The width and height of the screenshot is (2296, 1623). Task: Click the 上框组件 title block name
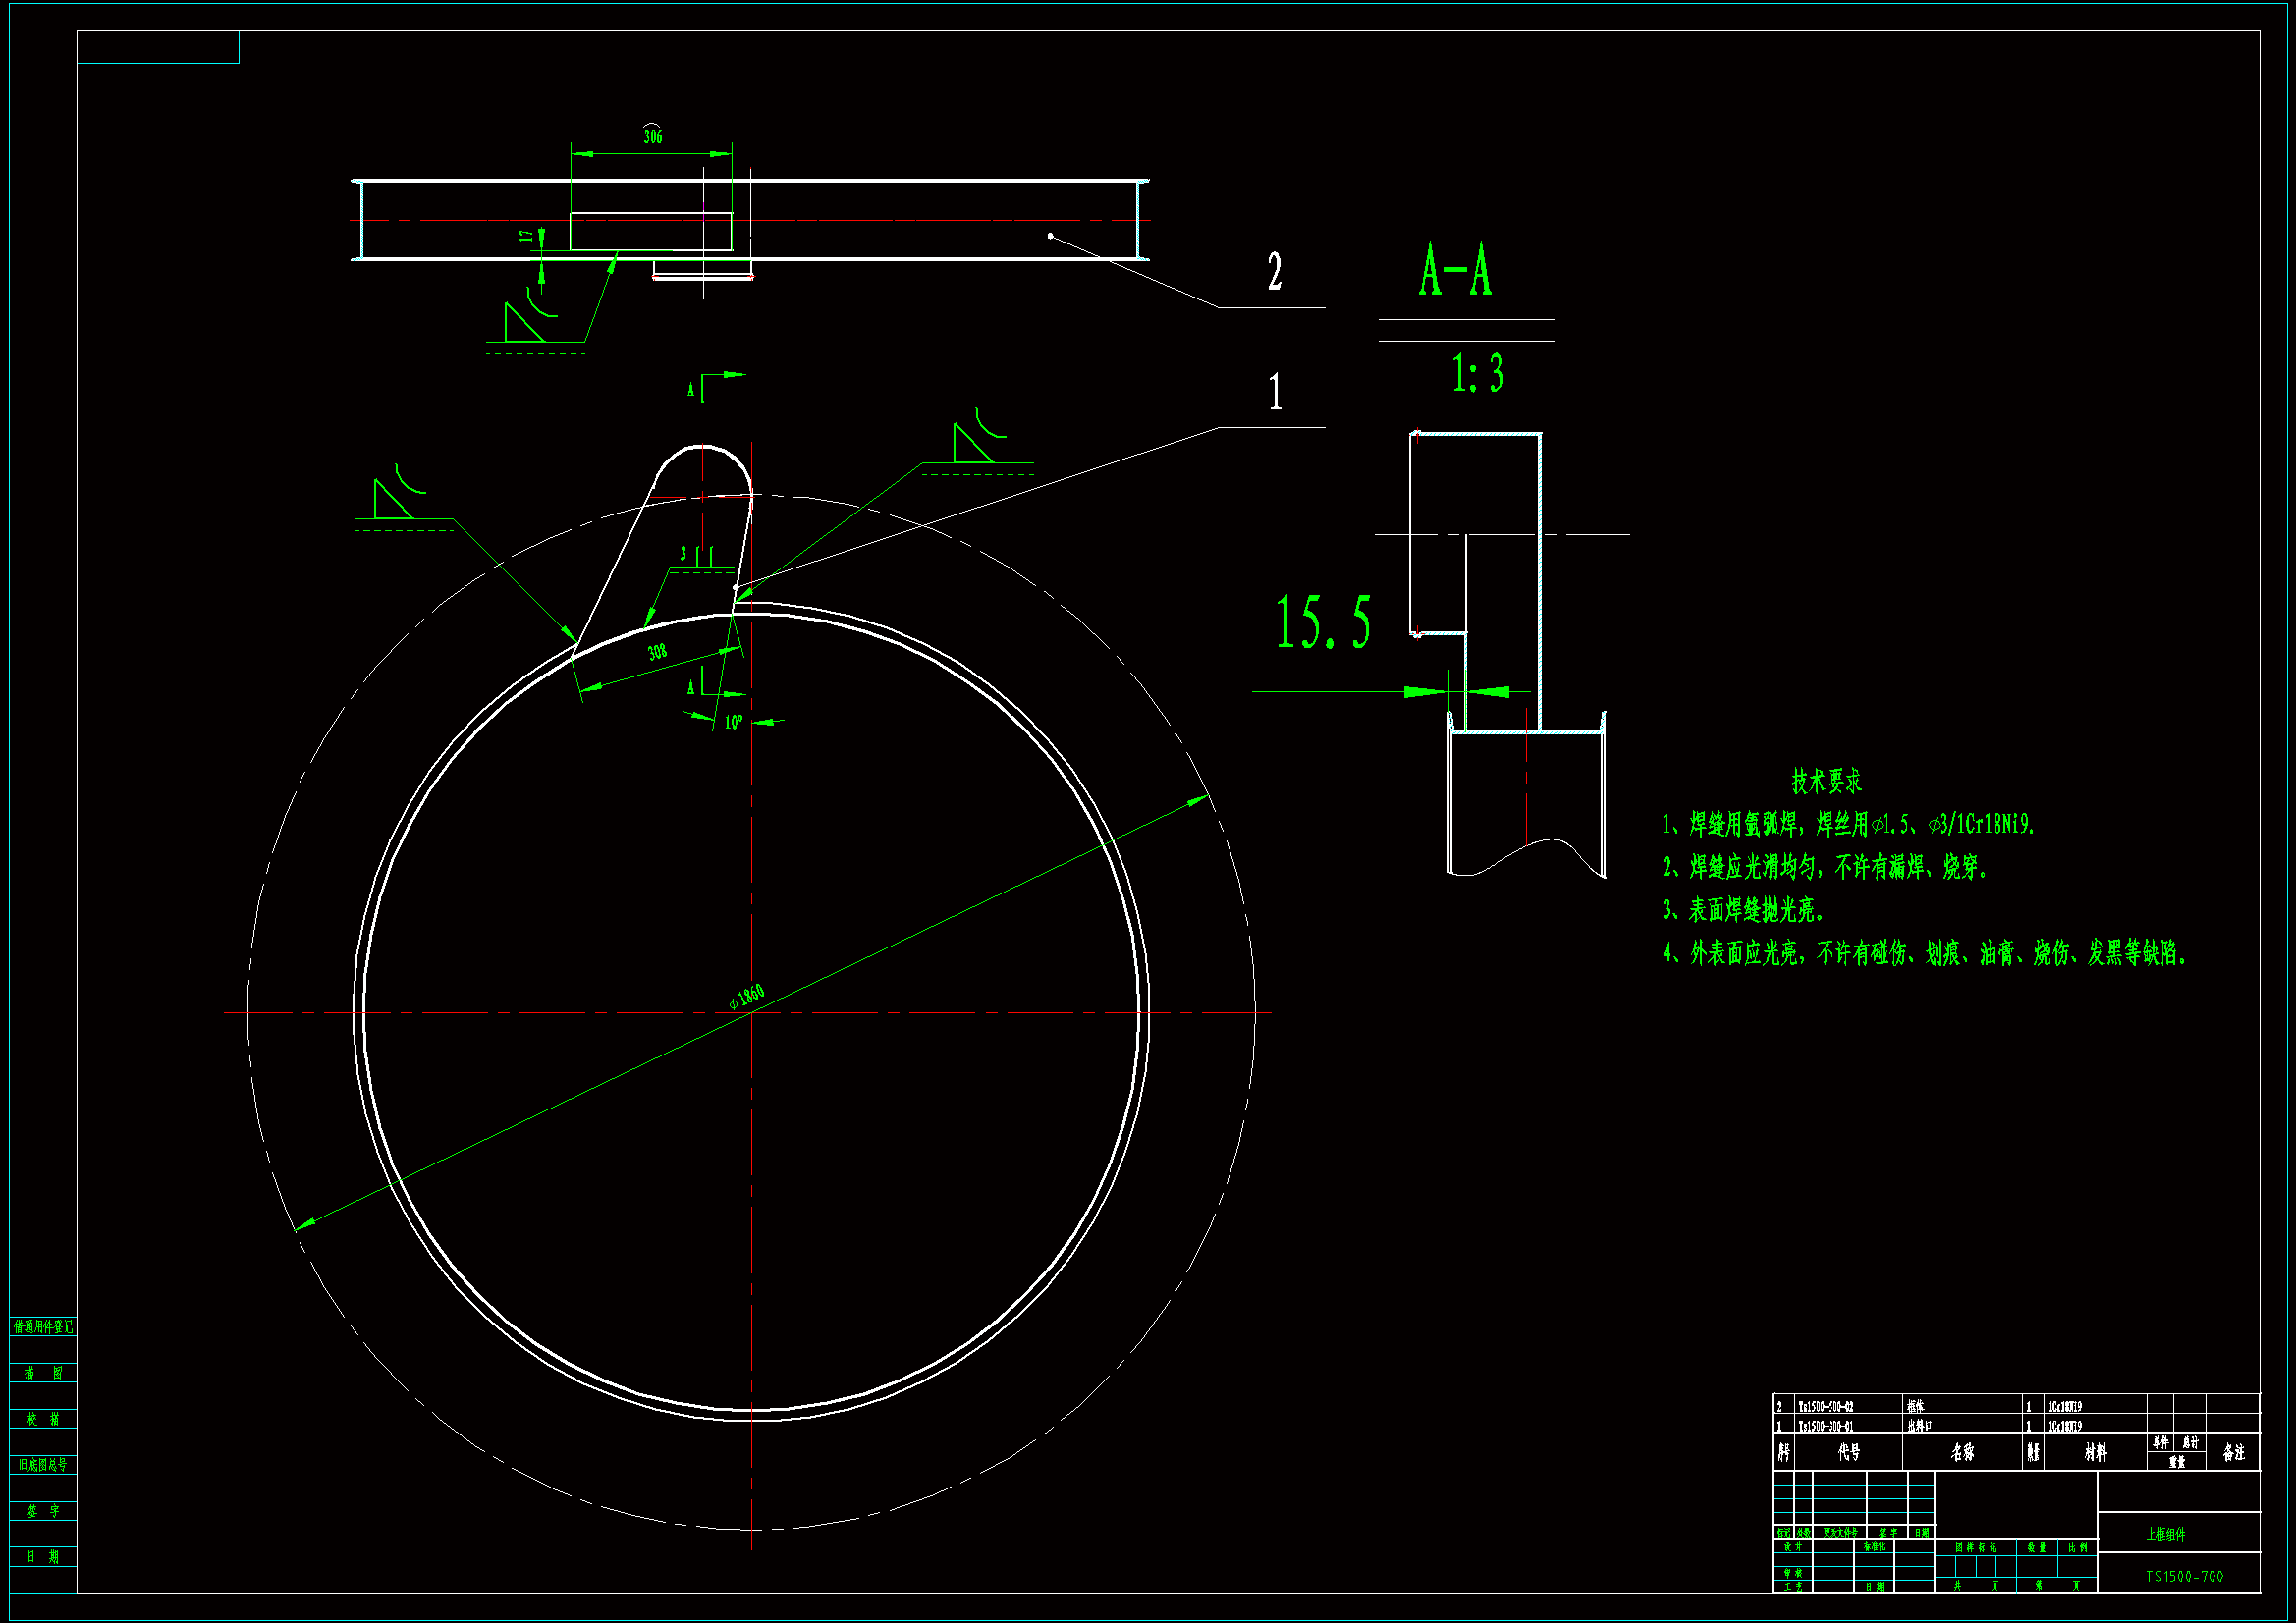pyautogui.click(x=2166, y=1534)
